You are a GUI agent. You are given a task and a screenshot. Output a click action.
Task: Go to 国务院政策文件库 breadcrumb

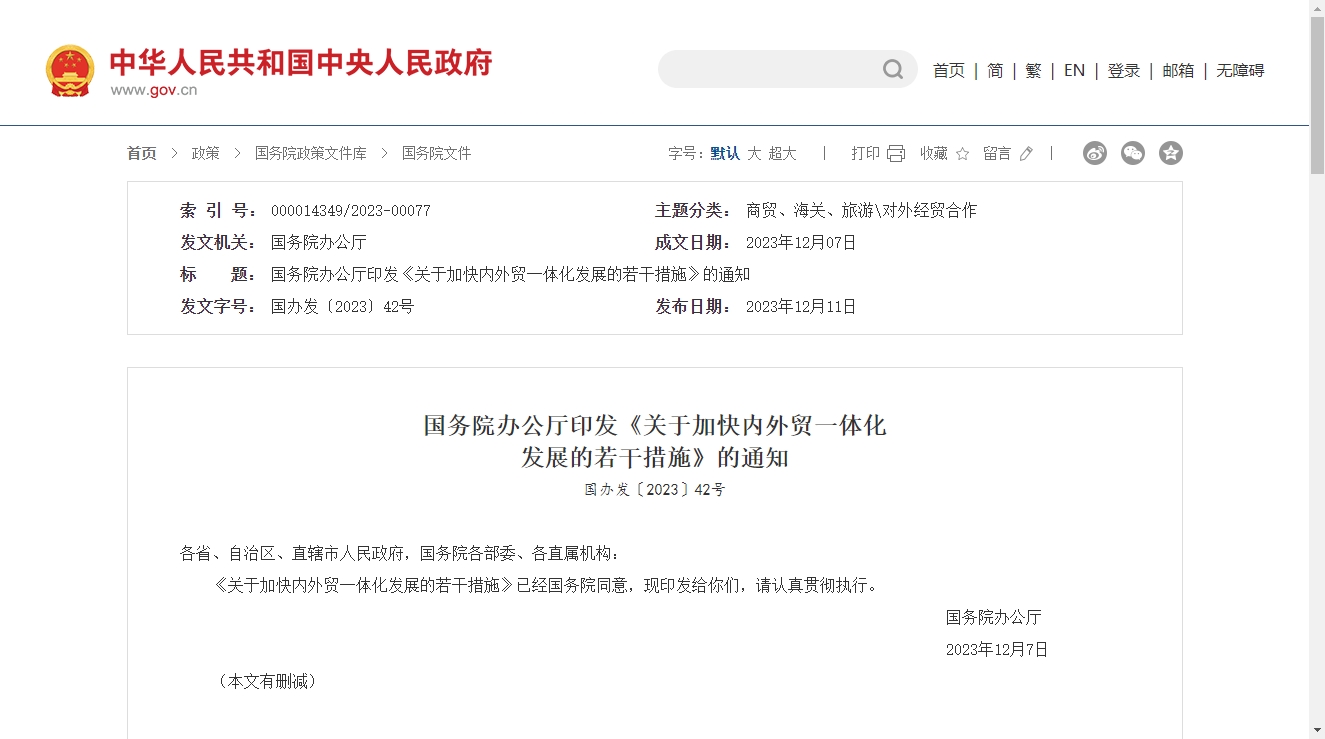click(311, 153)
